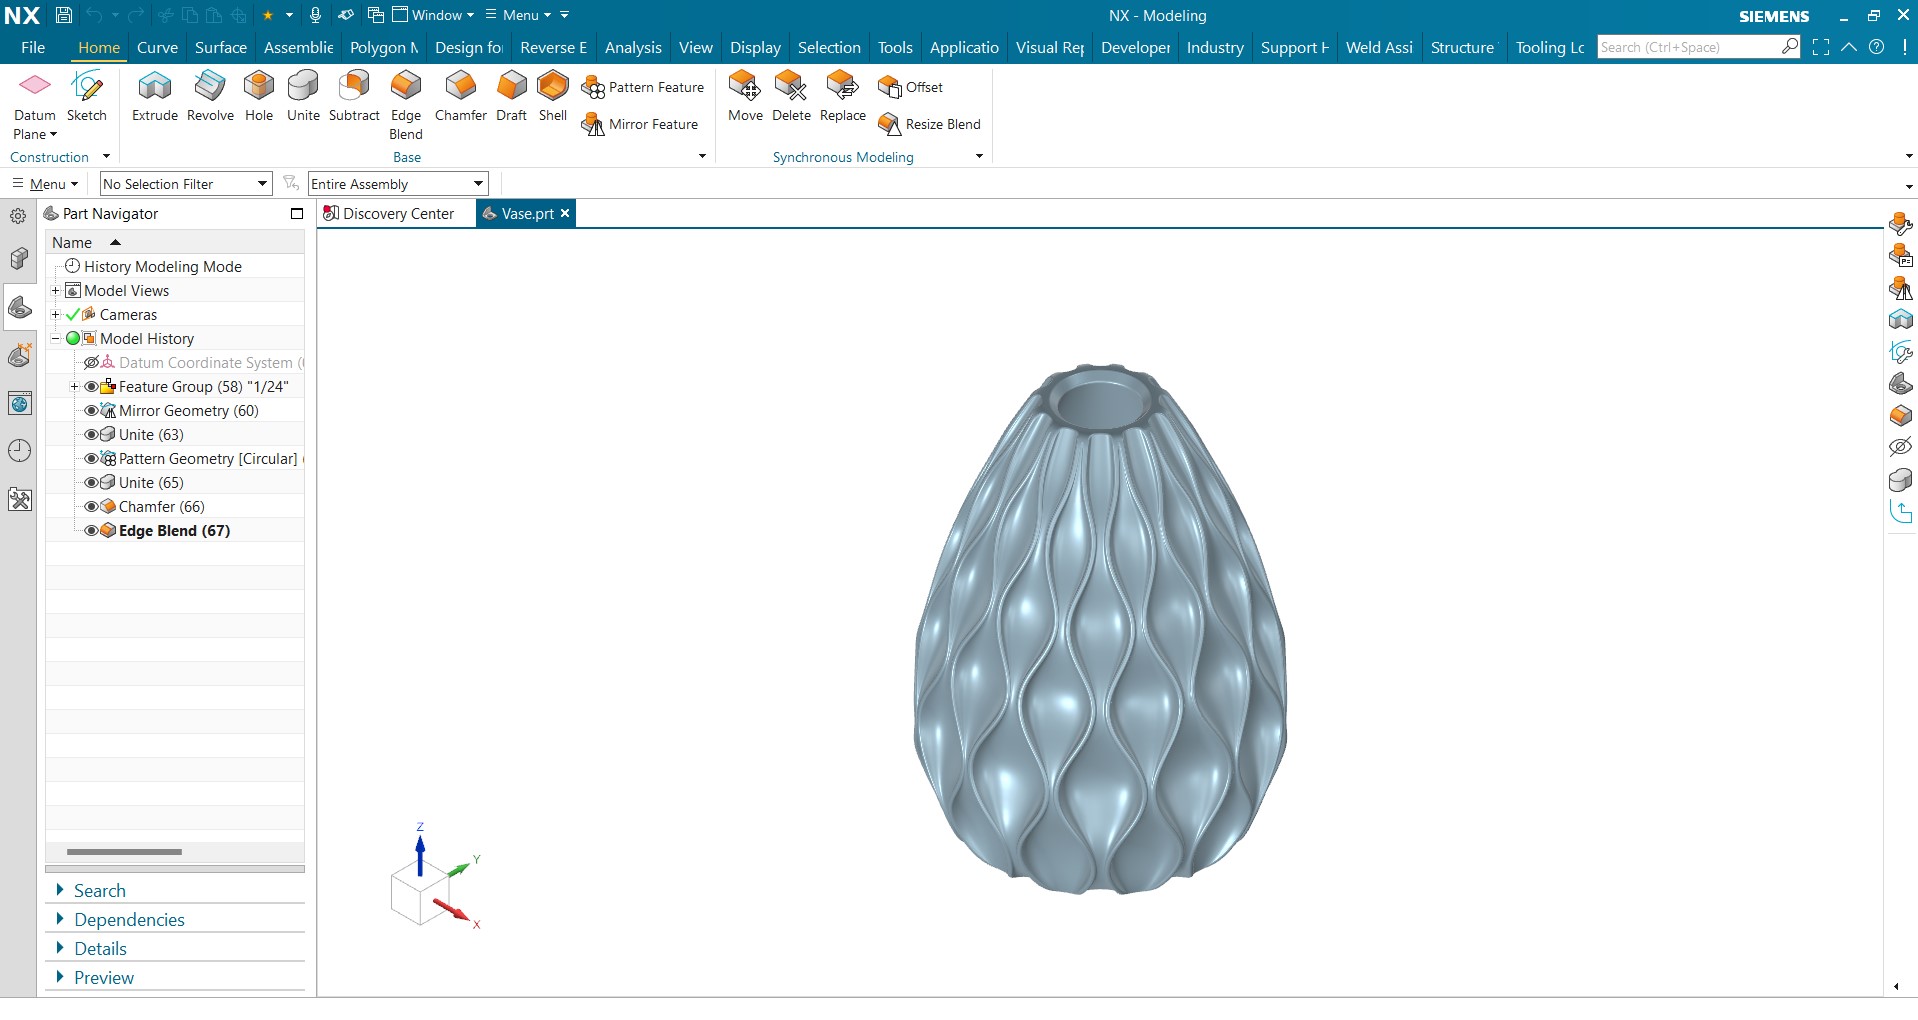Close the Vase.prt tab

pos(565,213)
